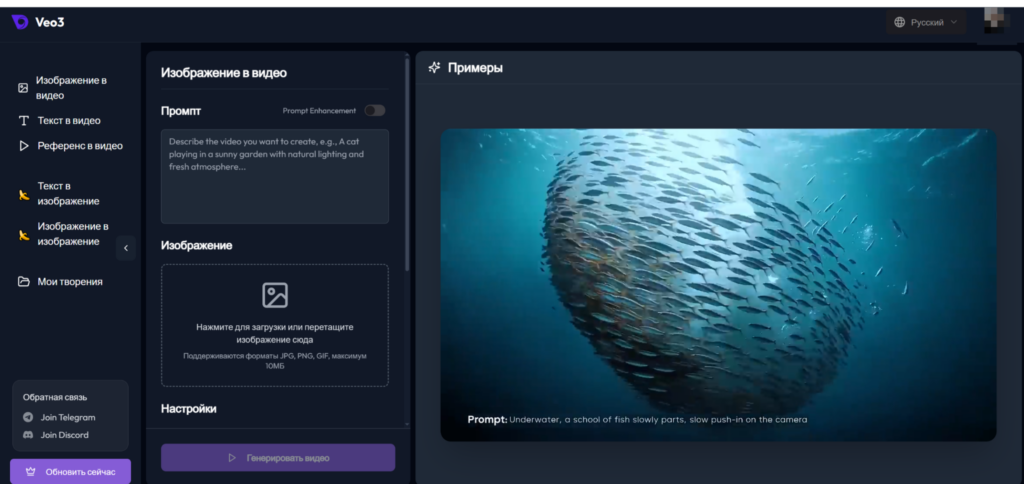
Task: Click the image upload icon in dropzone
Action: pos(275,295)
